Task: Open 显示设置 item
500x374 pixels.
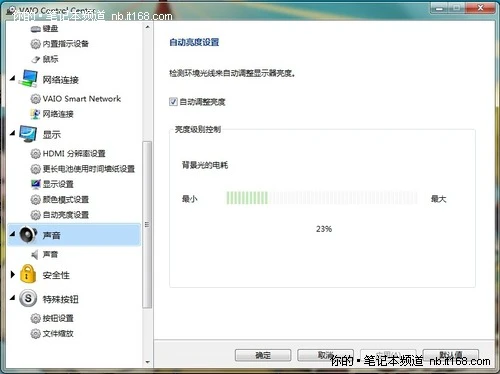Action: click(x=58, y=184)
